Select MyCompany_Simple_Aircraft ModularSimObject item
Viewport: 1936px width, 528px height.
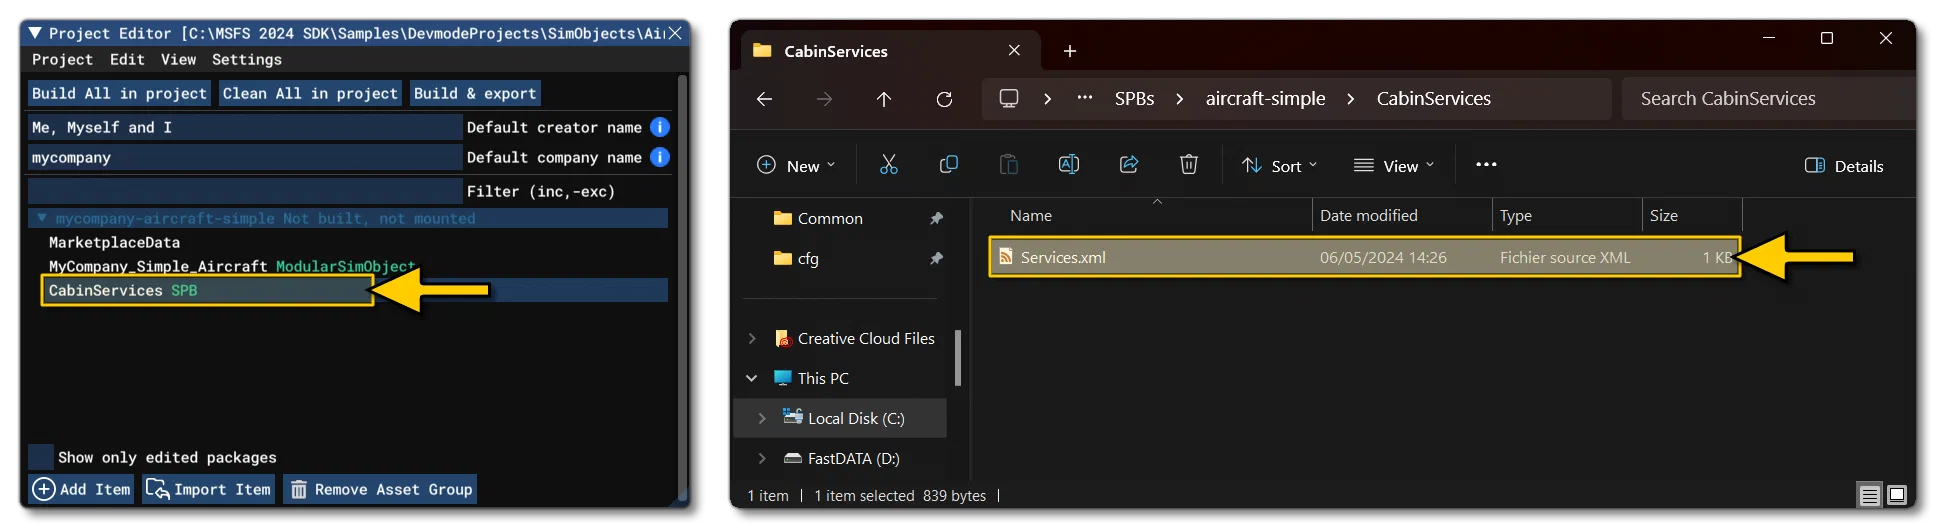[x=232, y=266]
